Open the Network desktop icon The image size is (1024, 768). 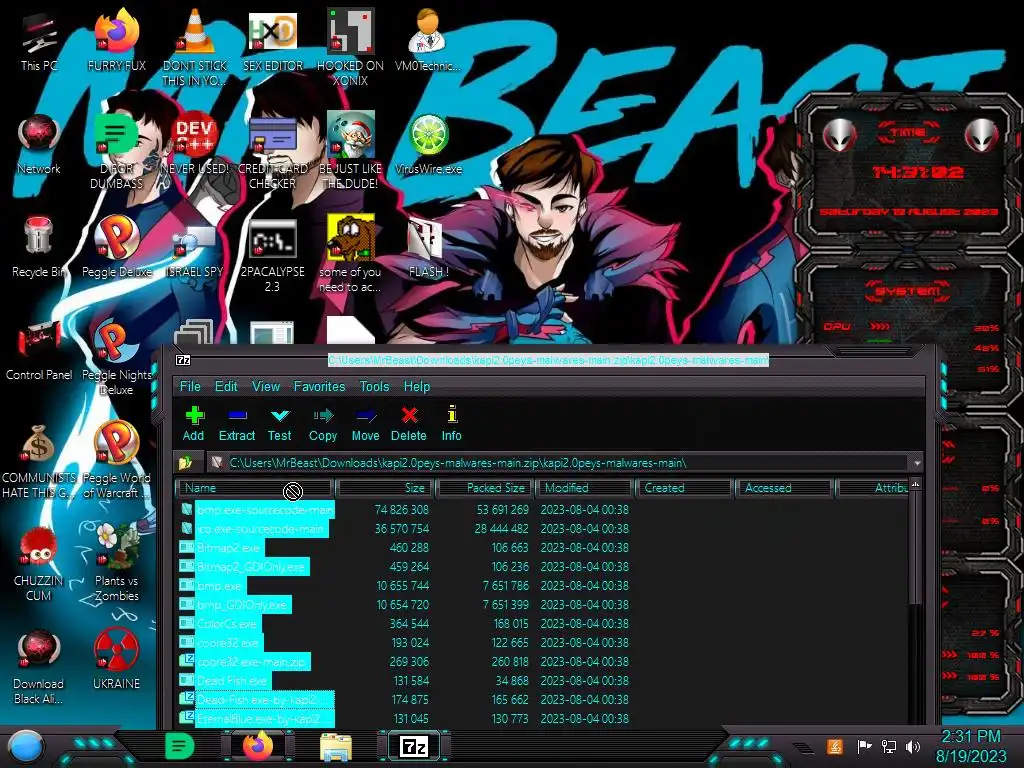pos(39,144)
